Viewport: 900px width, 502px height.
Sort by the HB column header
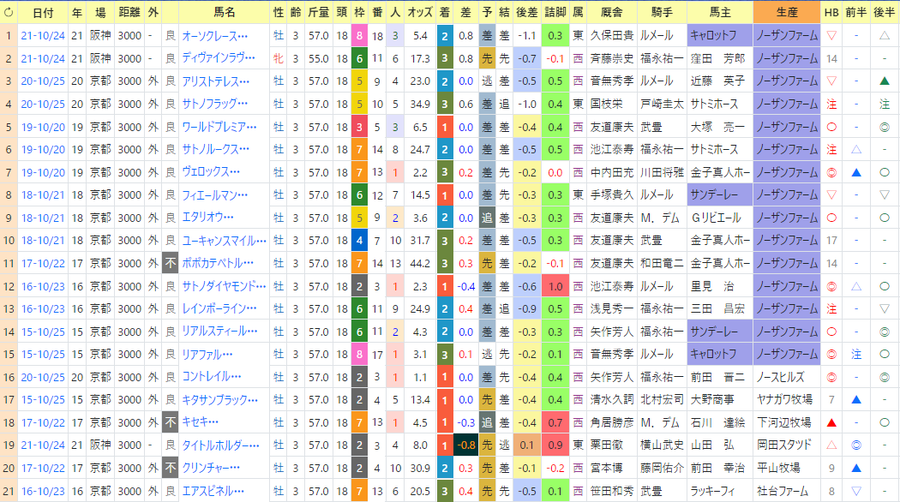pos(831,12)
